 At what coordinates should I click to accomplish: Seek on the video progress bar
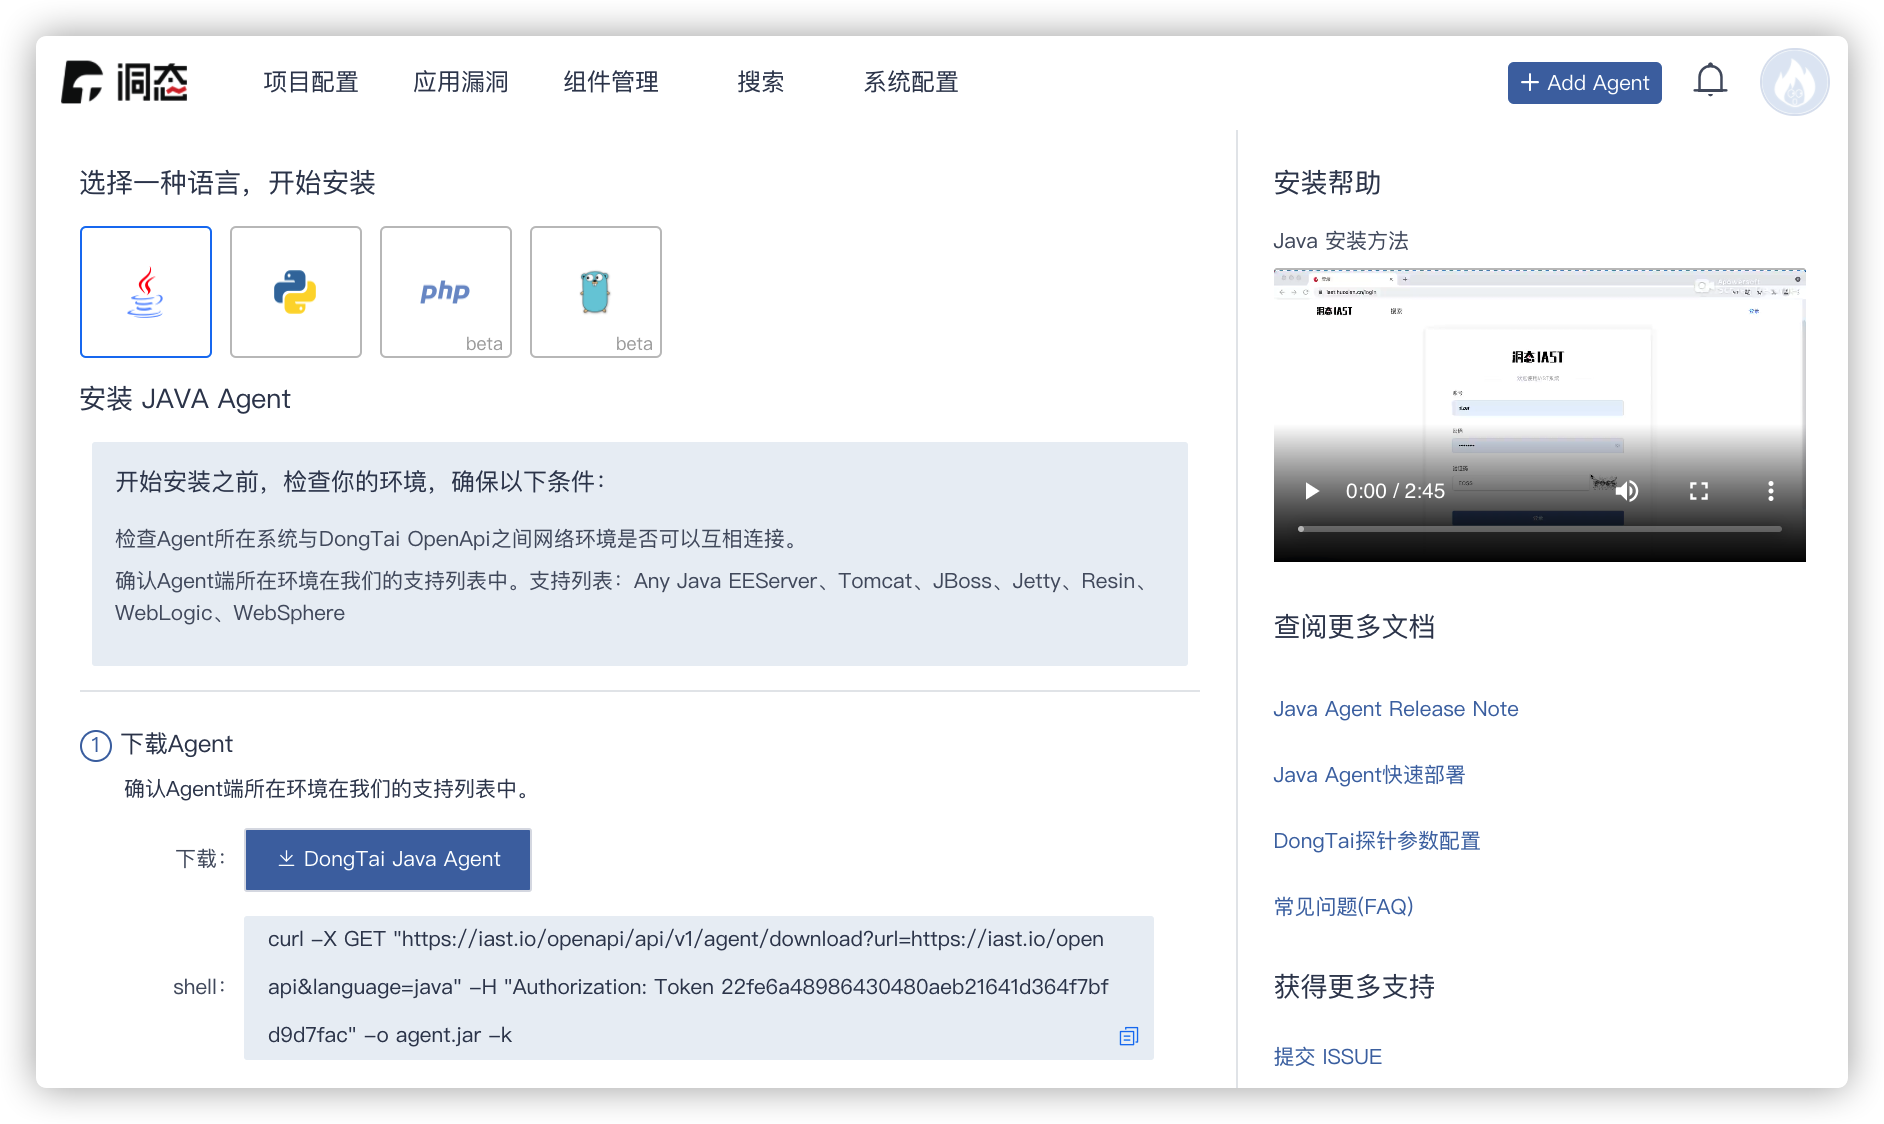1540,527
